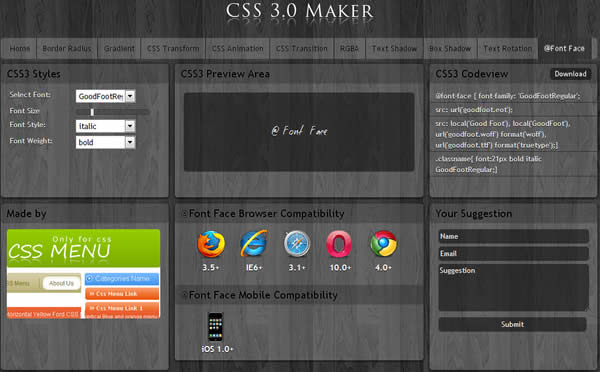Open the Font Weight dropdown arrow
This screenshot has height=372, width=600.
tap(130, 142)
